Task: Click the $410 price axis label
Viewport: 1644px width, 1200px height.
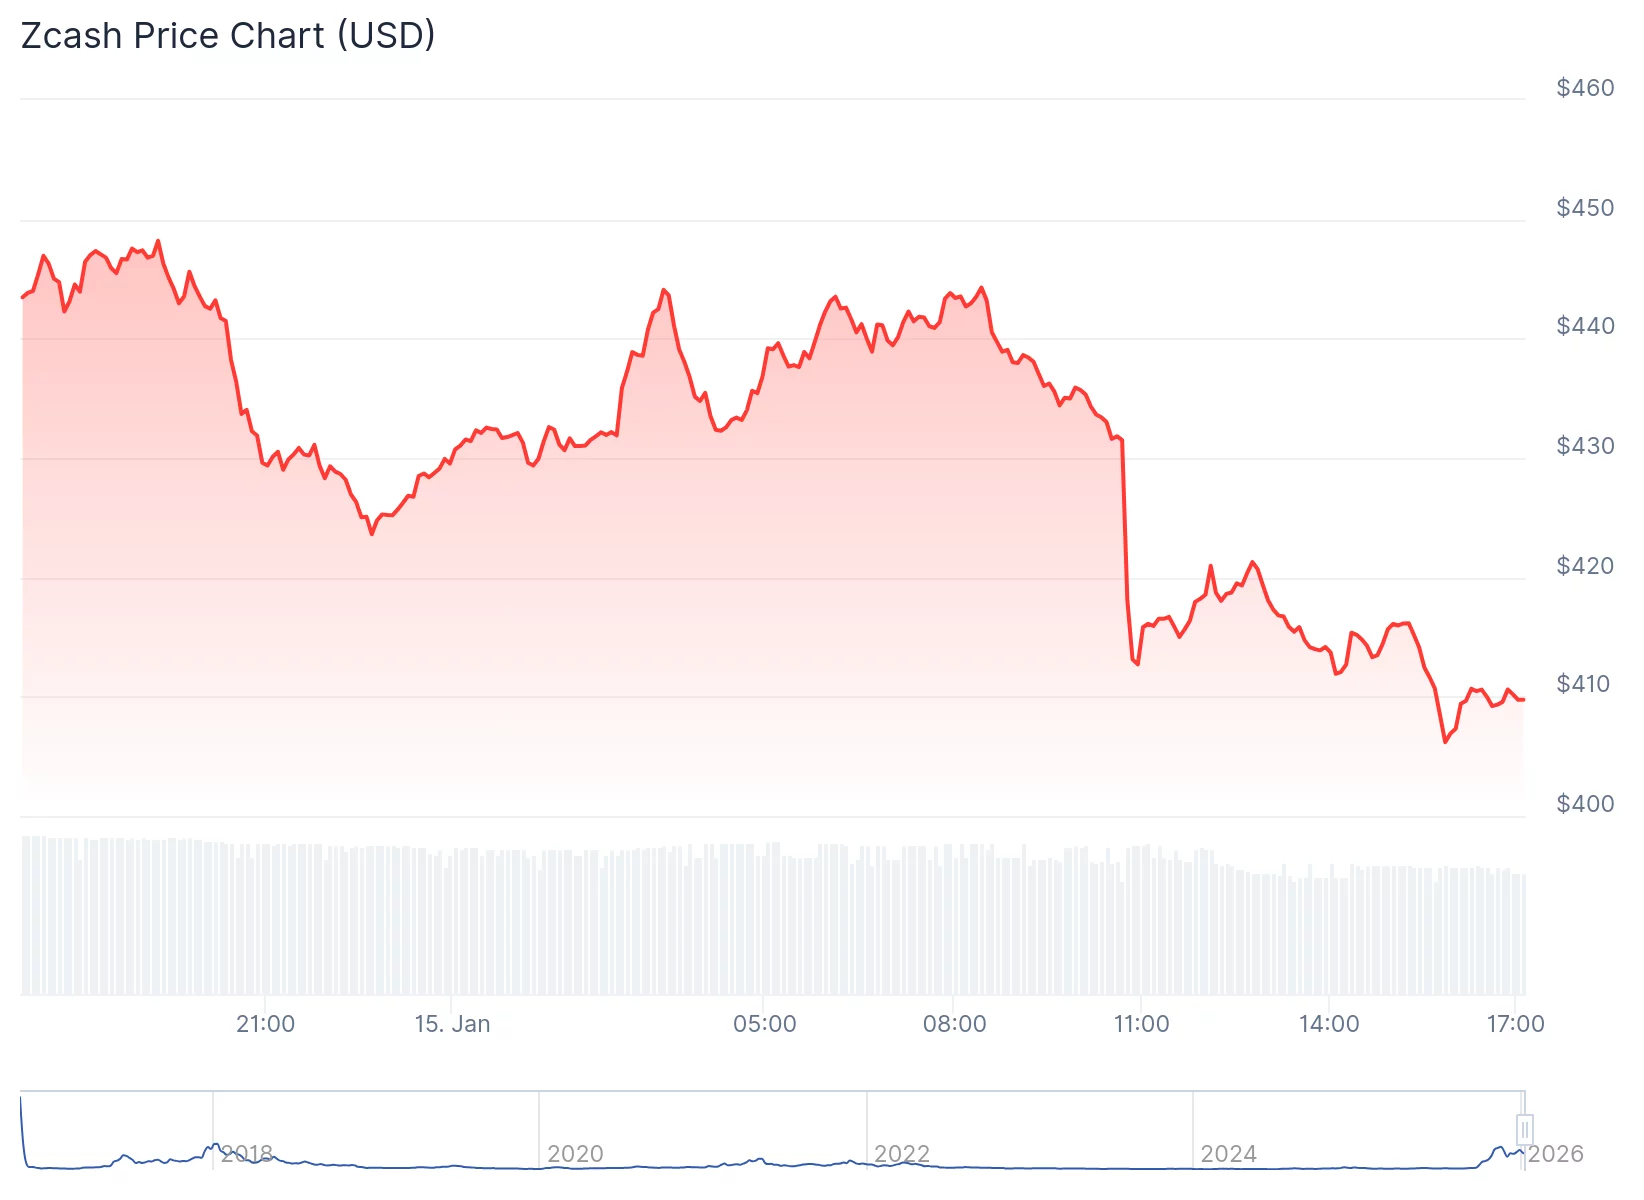Action: coord(1585,684)
